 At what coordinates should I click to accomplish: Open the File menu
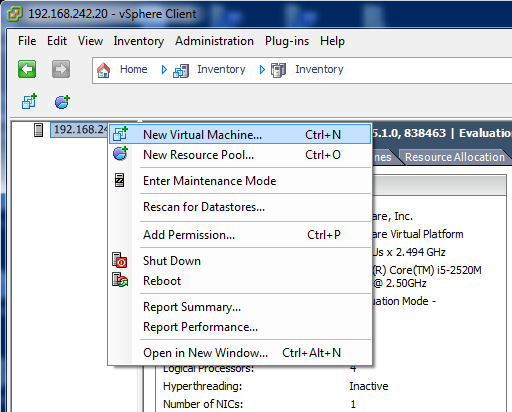(x=27, y=41)
